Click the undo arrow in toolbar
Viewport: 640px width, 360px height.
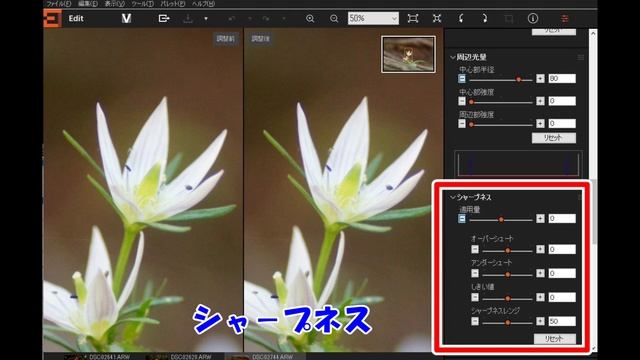[x=232, y=19]
